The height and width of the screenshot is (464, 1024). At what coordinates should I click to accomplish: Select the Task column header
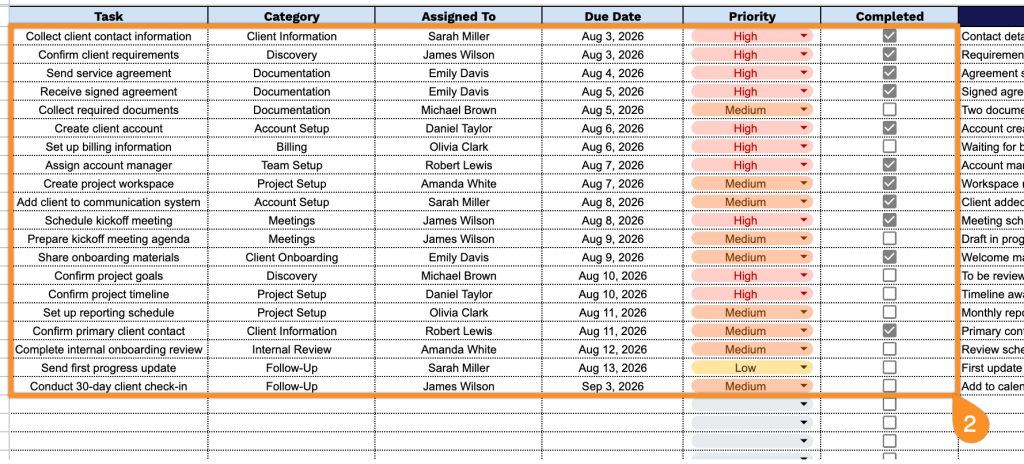pyautogui.click(x=108, y=16)
